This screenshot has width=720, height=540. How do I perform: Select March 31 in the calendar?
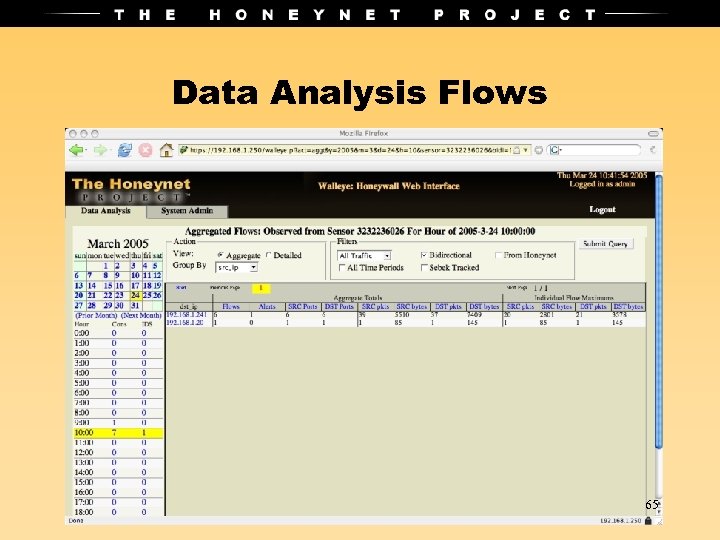pos(135,305)
